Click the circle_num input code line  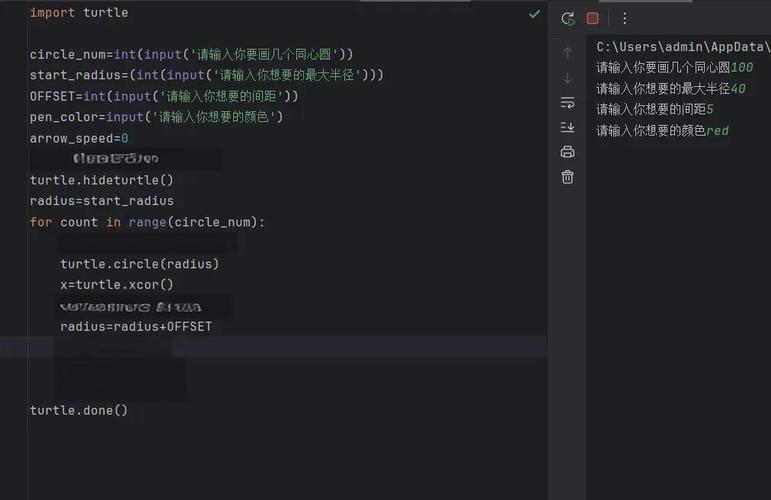[191, 54]
